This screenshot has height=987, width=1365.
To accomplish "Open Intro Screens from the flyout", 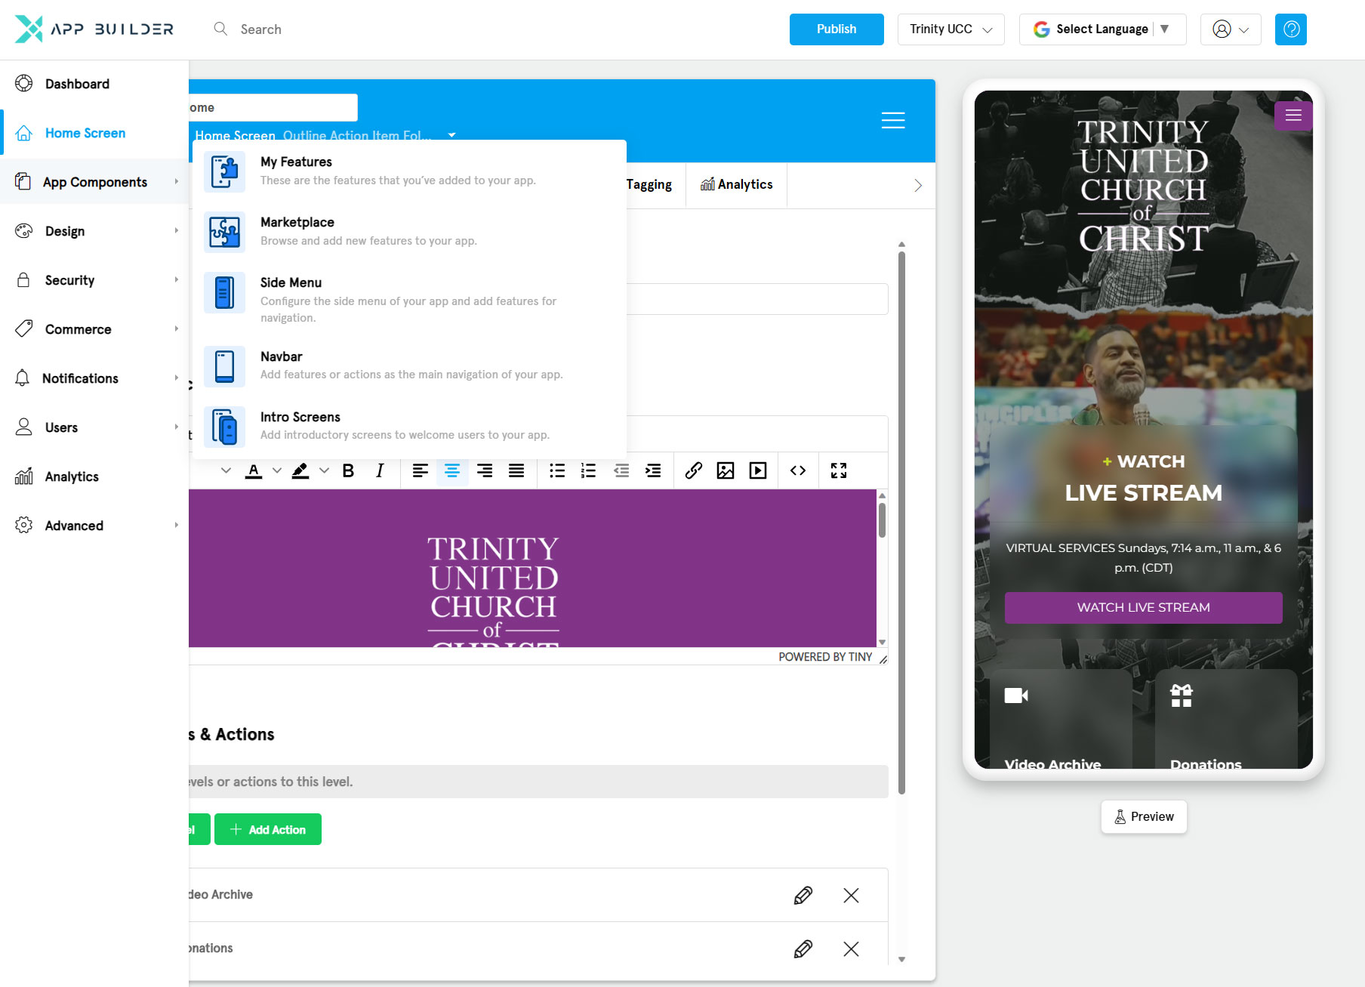I will point(409,426).
